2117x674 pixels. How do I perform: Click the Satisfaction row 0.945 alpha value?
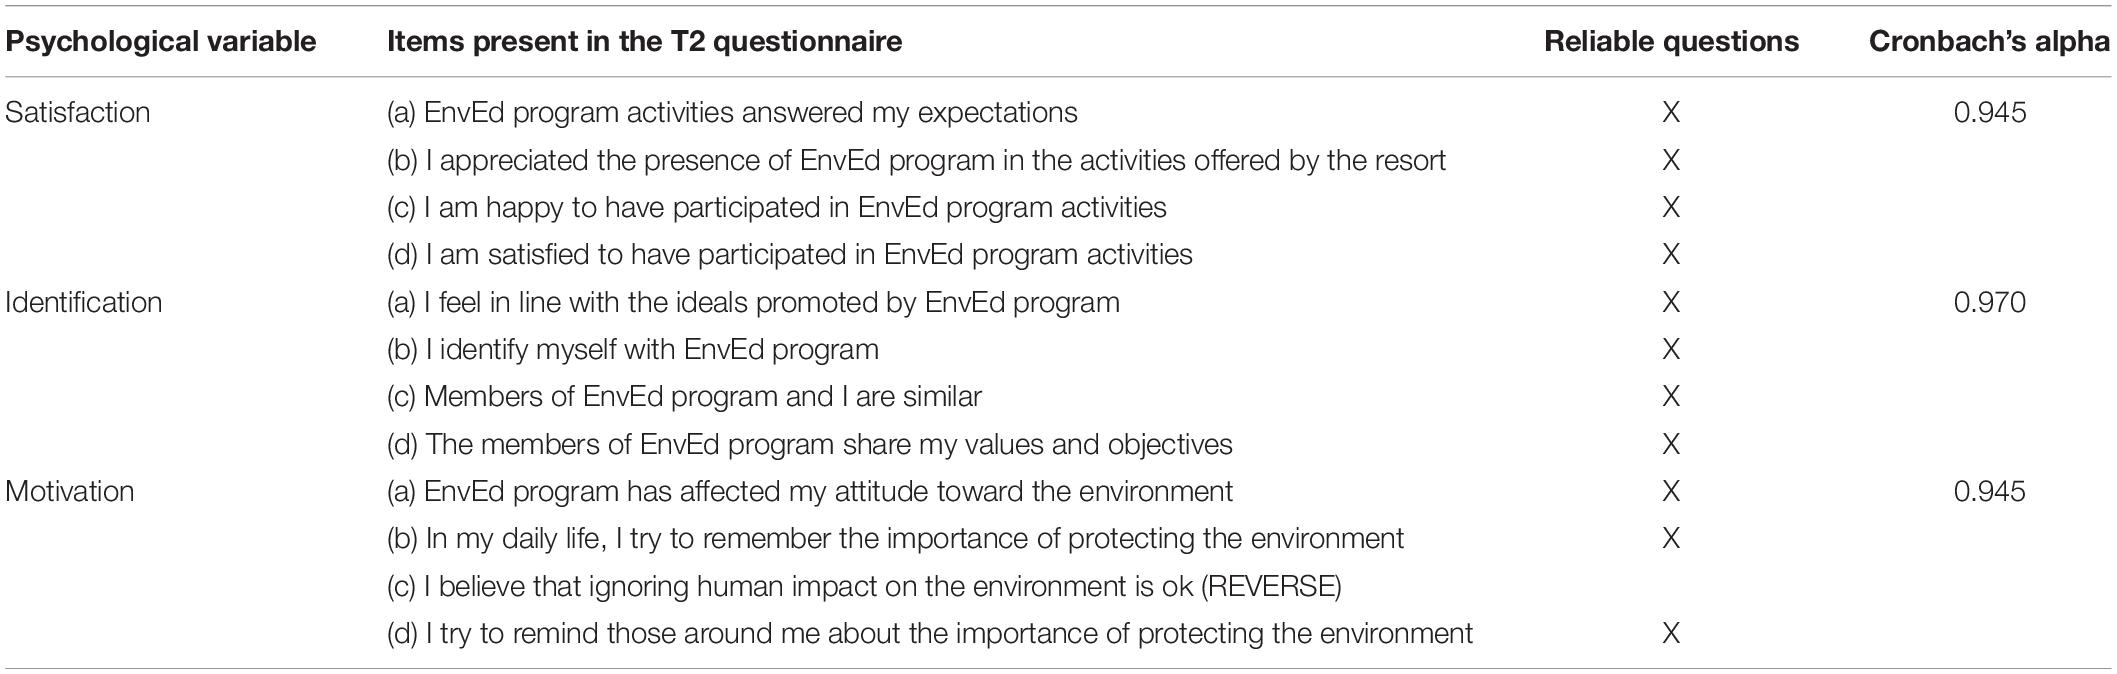pyautogui.click(x=1990, y=112)
